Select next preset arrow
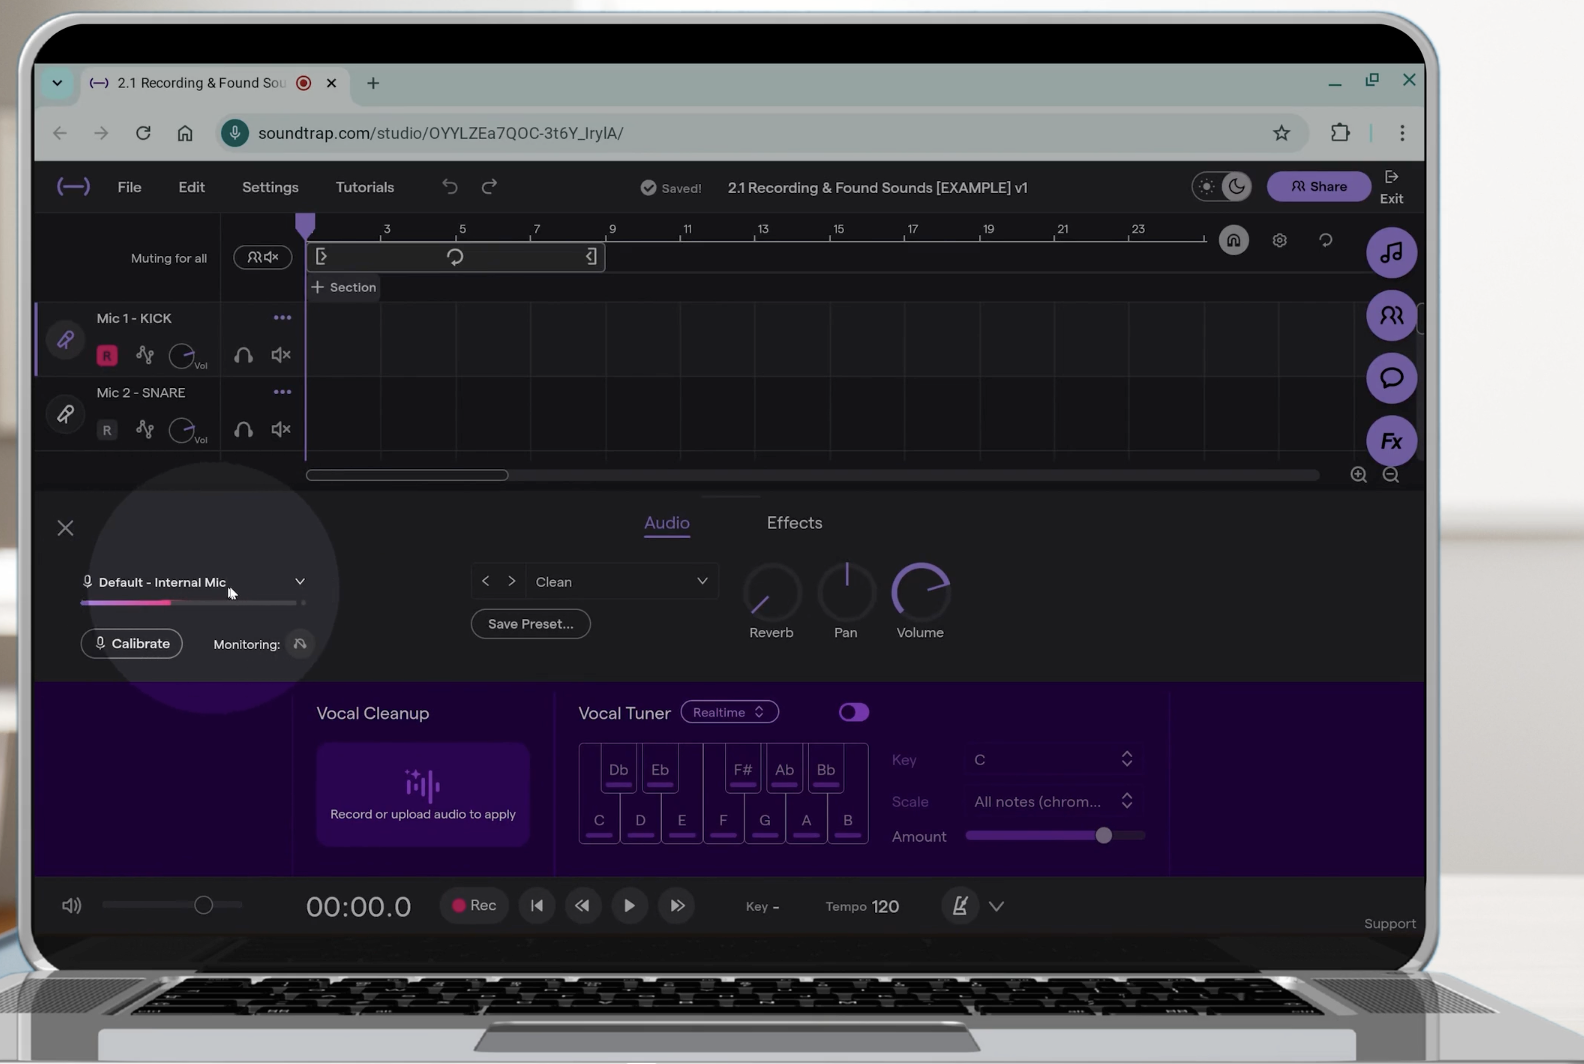The height and width of the screenshot is (1064, 1584). 512,582
